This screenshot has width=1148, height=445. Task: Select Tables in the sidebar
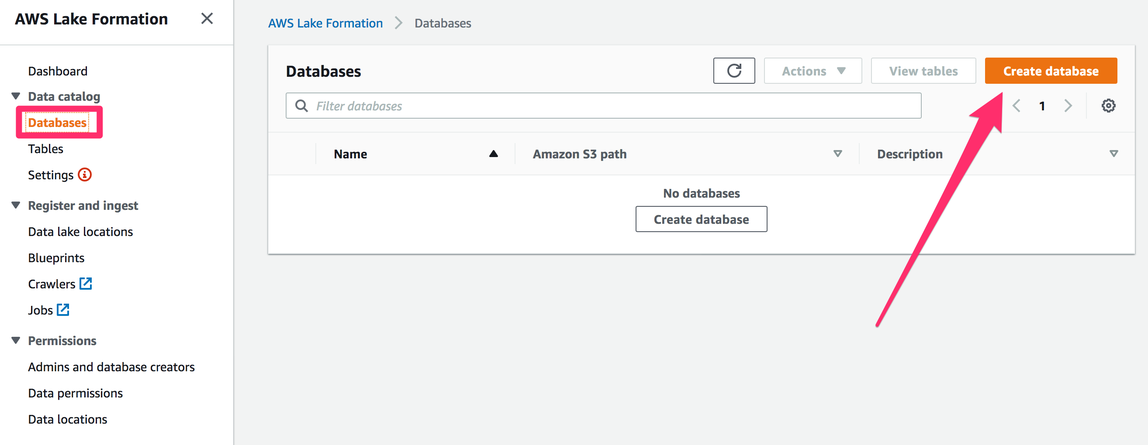point(46,149)
